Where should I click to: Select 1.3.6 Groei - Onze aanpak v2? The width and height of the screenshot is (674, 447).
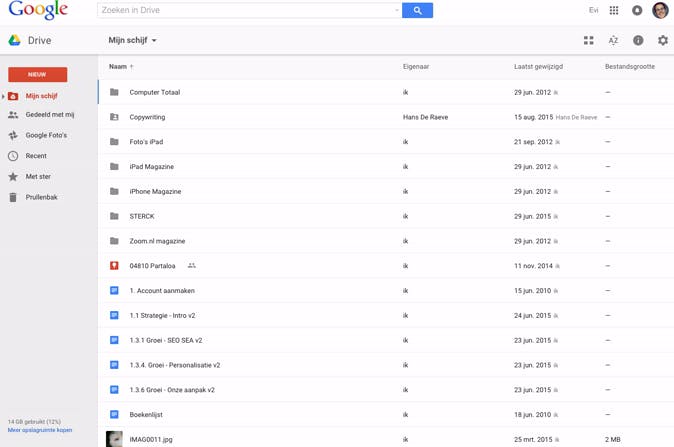[x=172, y=390]
